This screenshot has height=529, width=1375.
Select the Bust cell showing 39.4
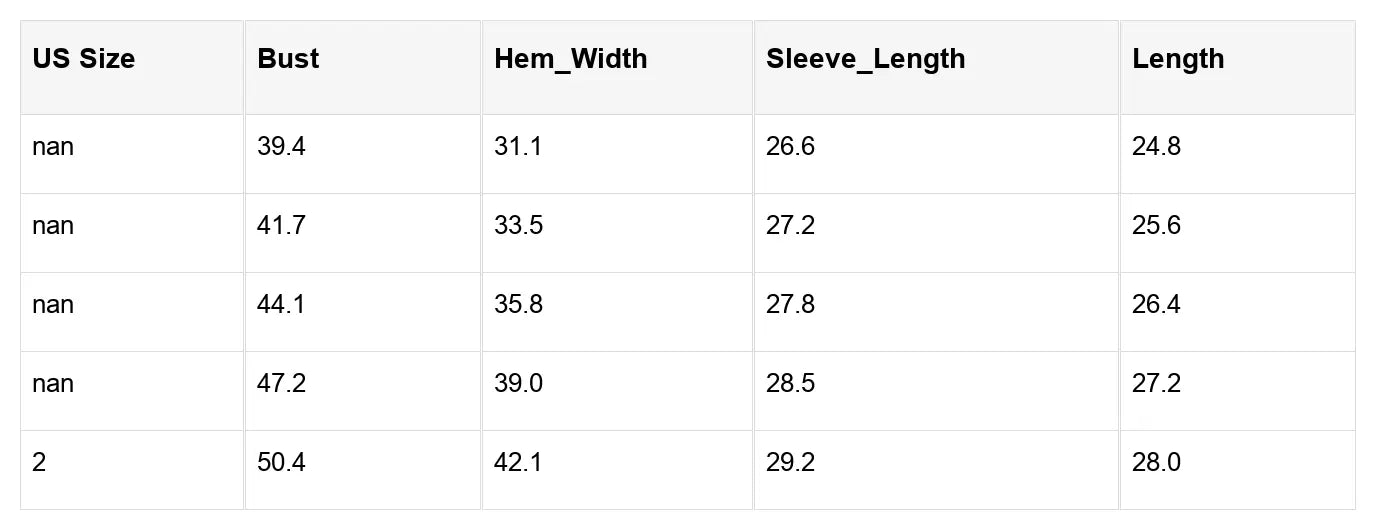point(281,147)
